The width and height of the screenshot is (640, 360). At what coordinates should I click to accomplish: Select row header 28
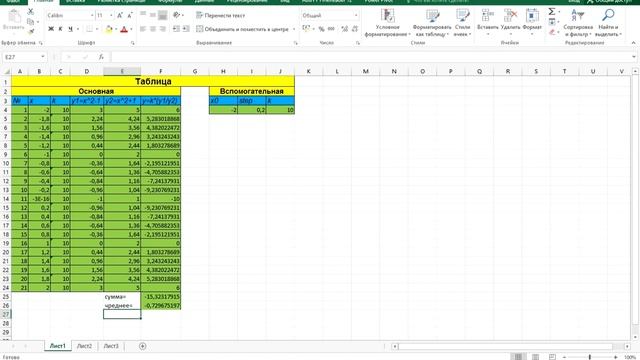click(6, 323)
